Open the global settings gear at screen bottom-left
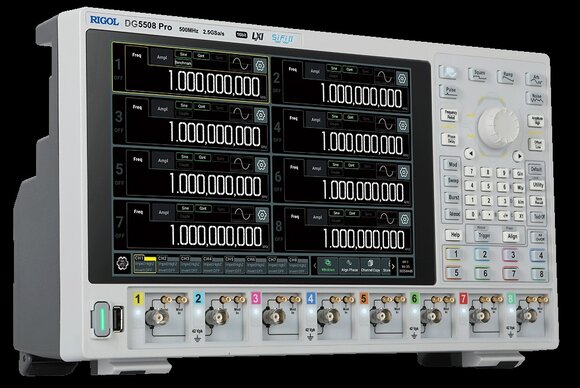The image size is (580, 388). point(122,263)
